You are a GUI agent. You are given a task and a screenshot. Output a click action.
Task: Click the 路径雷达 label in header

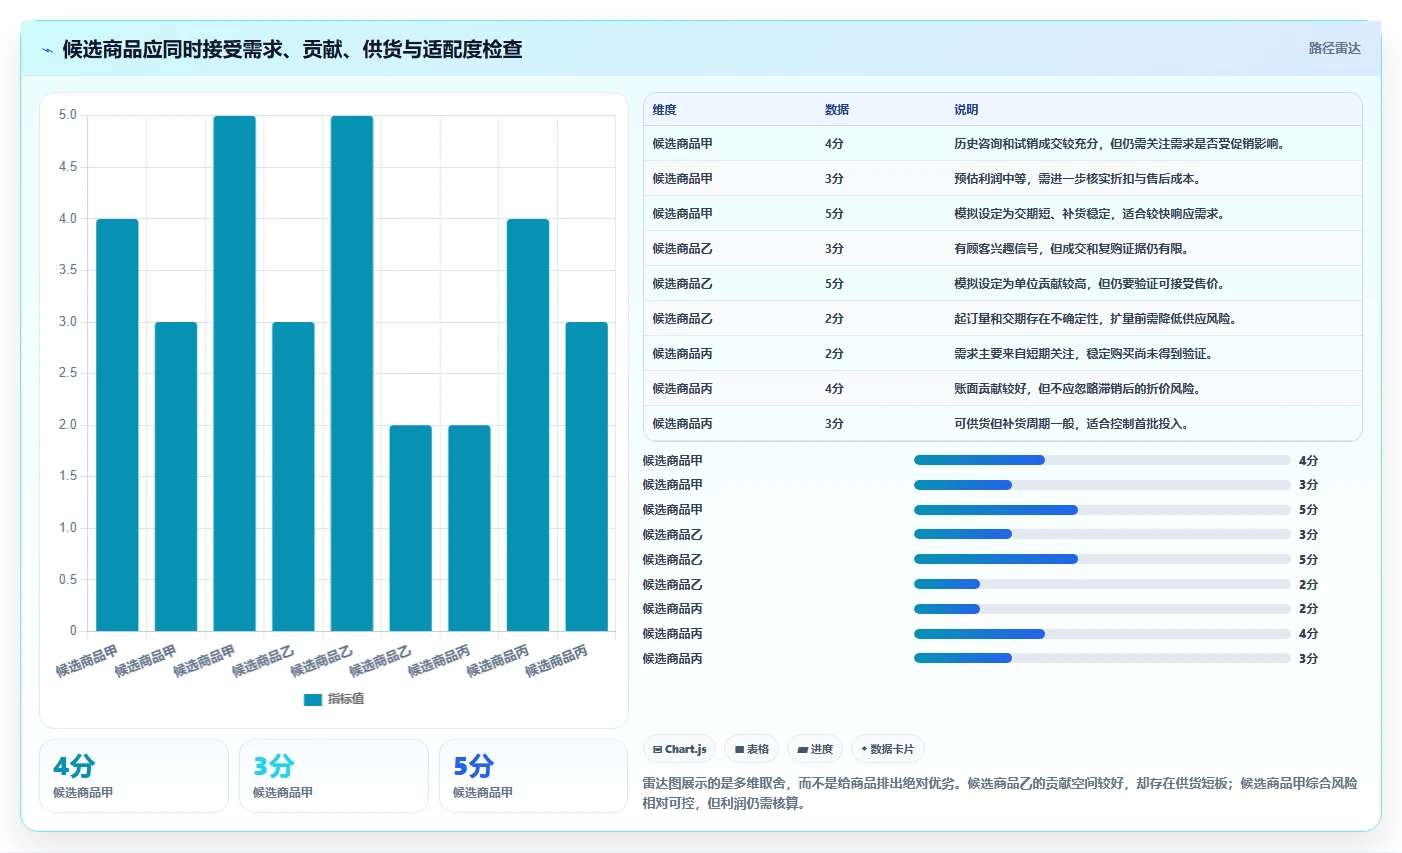click(1334, 48)
